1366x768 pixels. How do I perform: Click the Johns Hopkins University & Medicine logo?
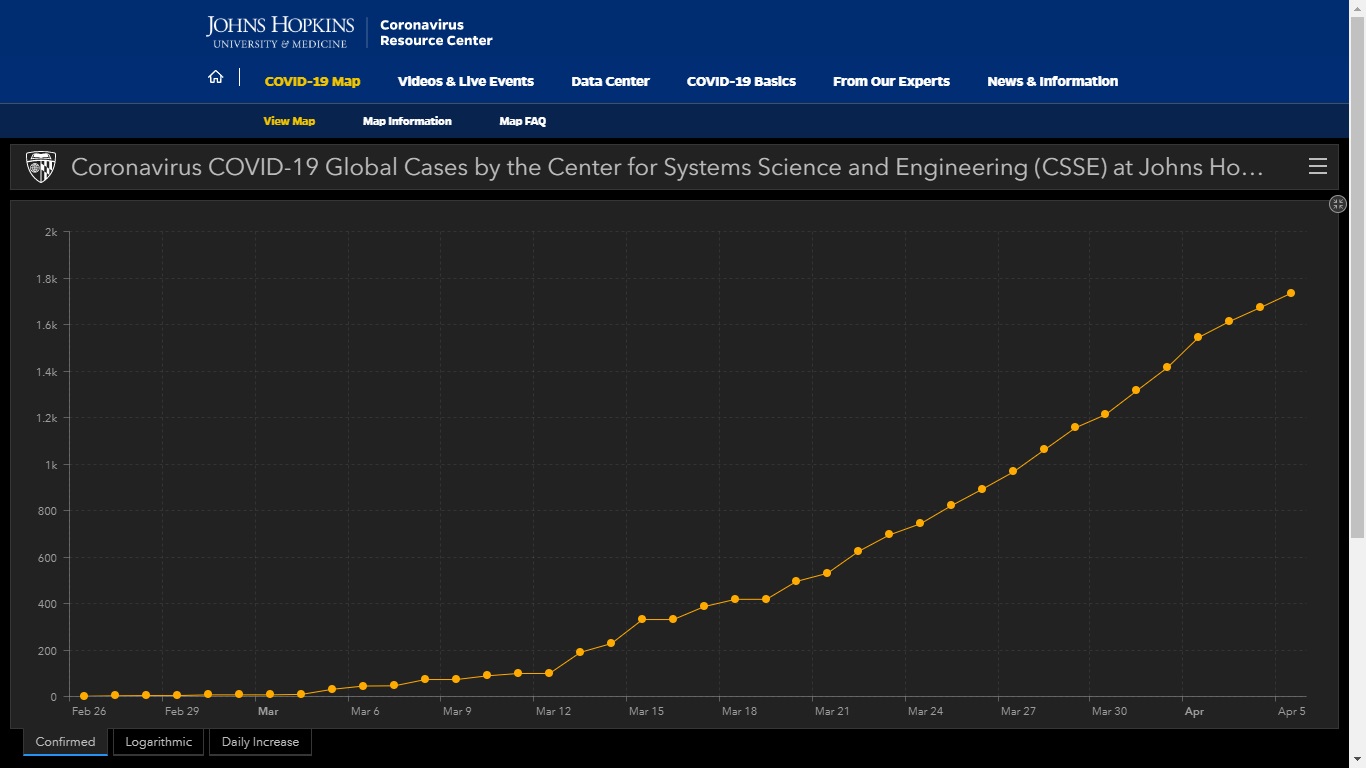280,31
